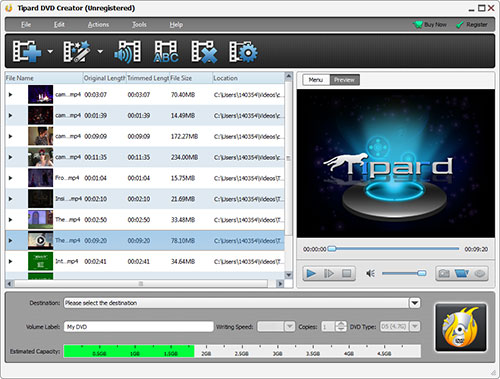The height and width of the screenshot is (379, 500).
Task: Mute the preview speaker icon
Action: [x=370, y=274]
